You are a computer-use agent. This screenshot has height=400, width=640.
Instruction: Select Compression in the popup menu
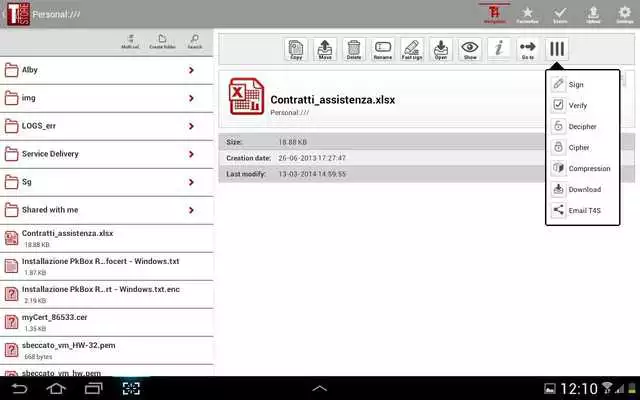(x=588, y=168)
